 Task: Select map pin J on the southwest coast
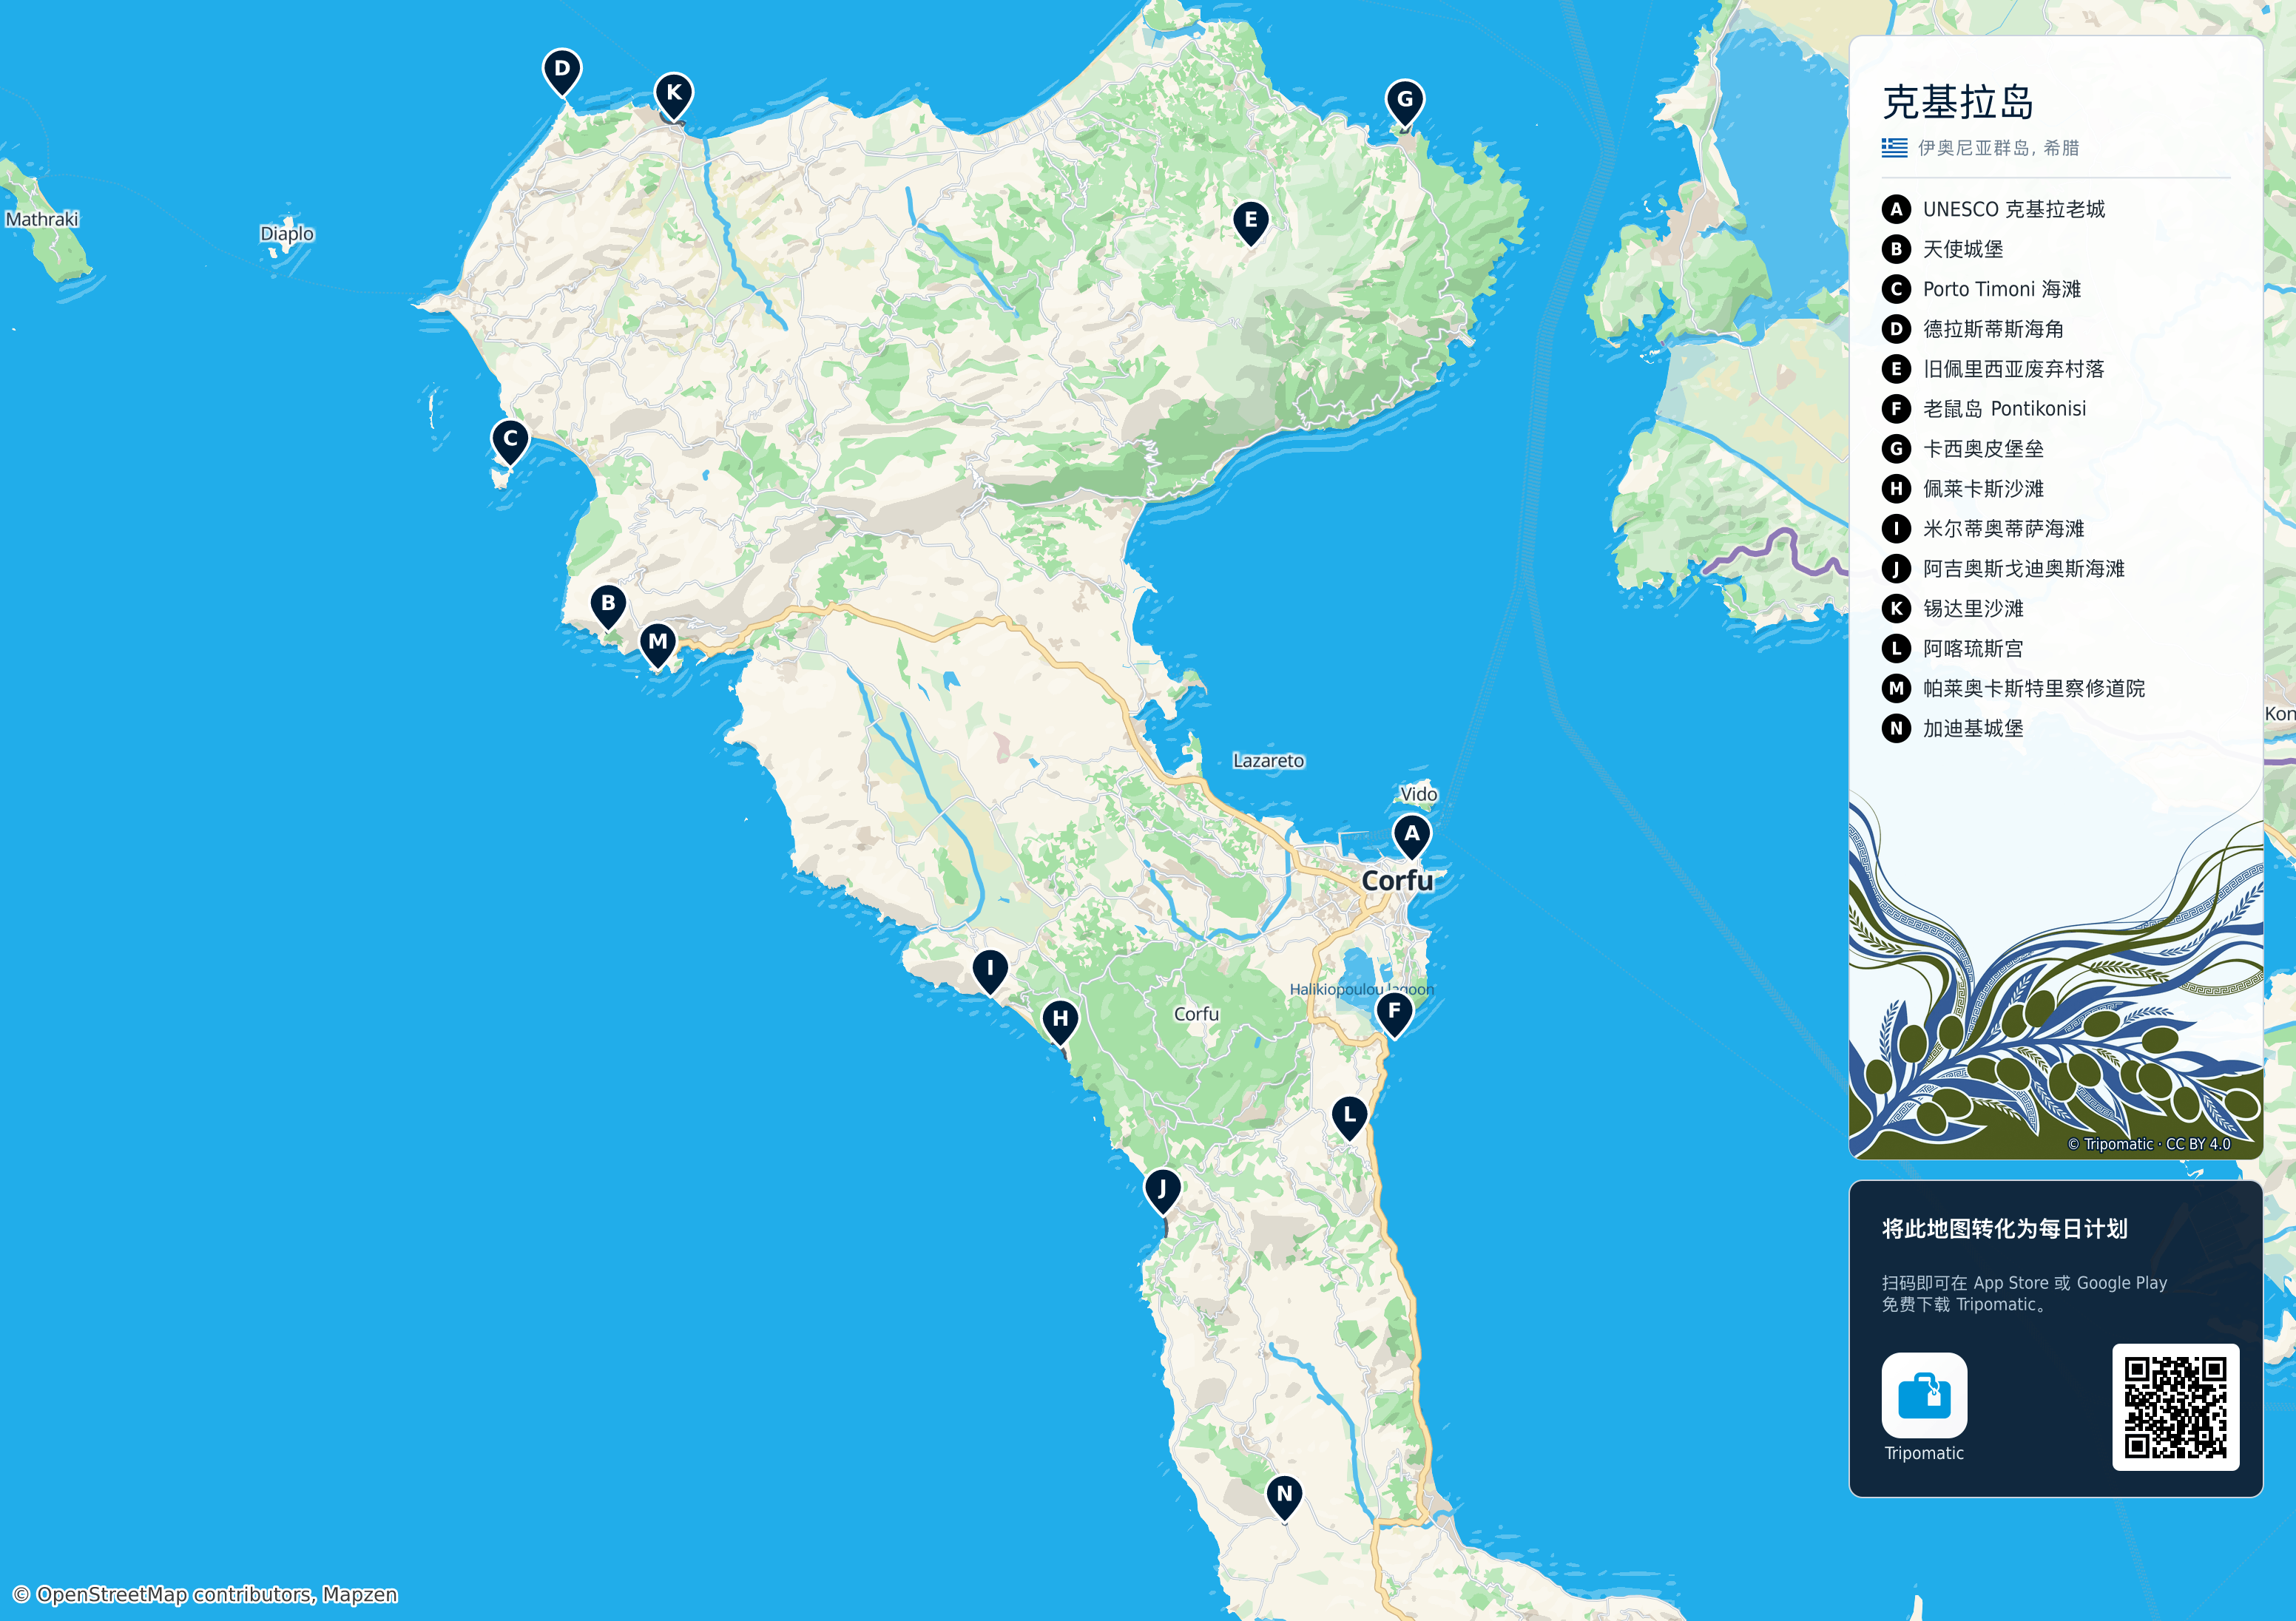pyautogui.click(x=1162, y=1191)
